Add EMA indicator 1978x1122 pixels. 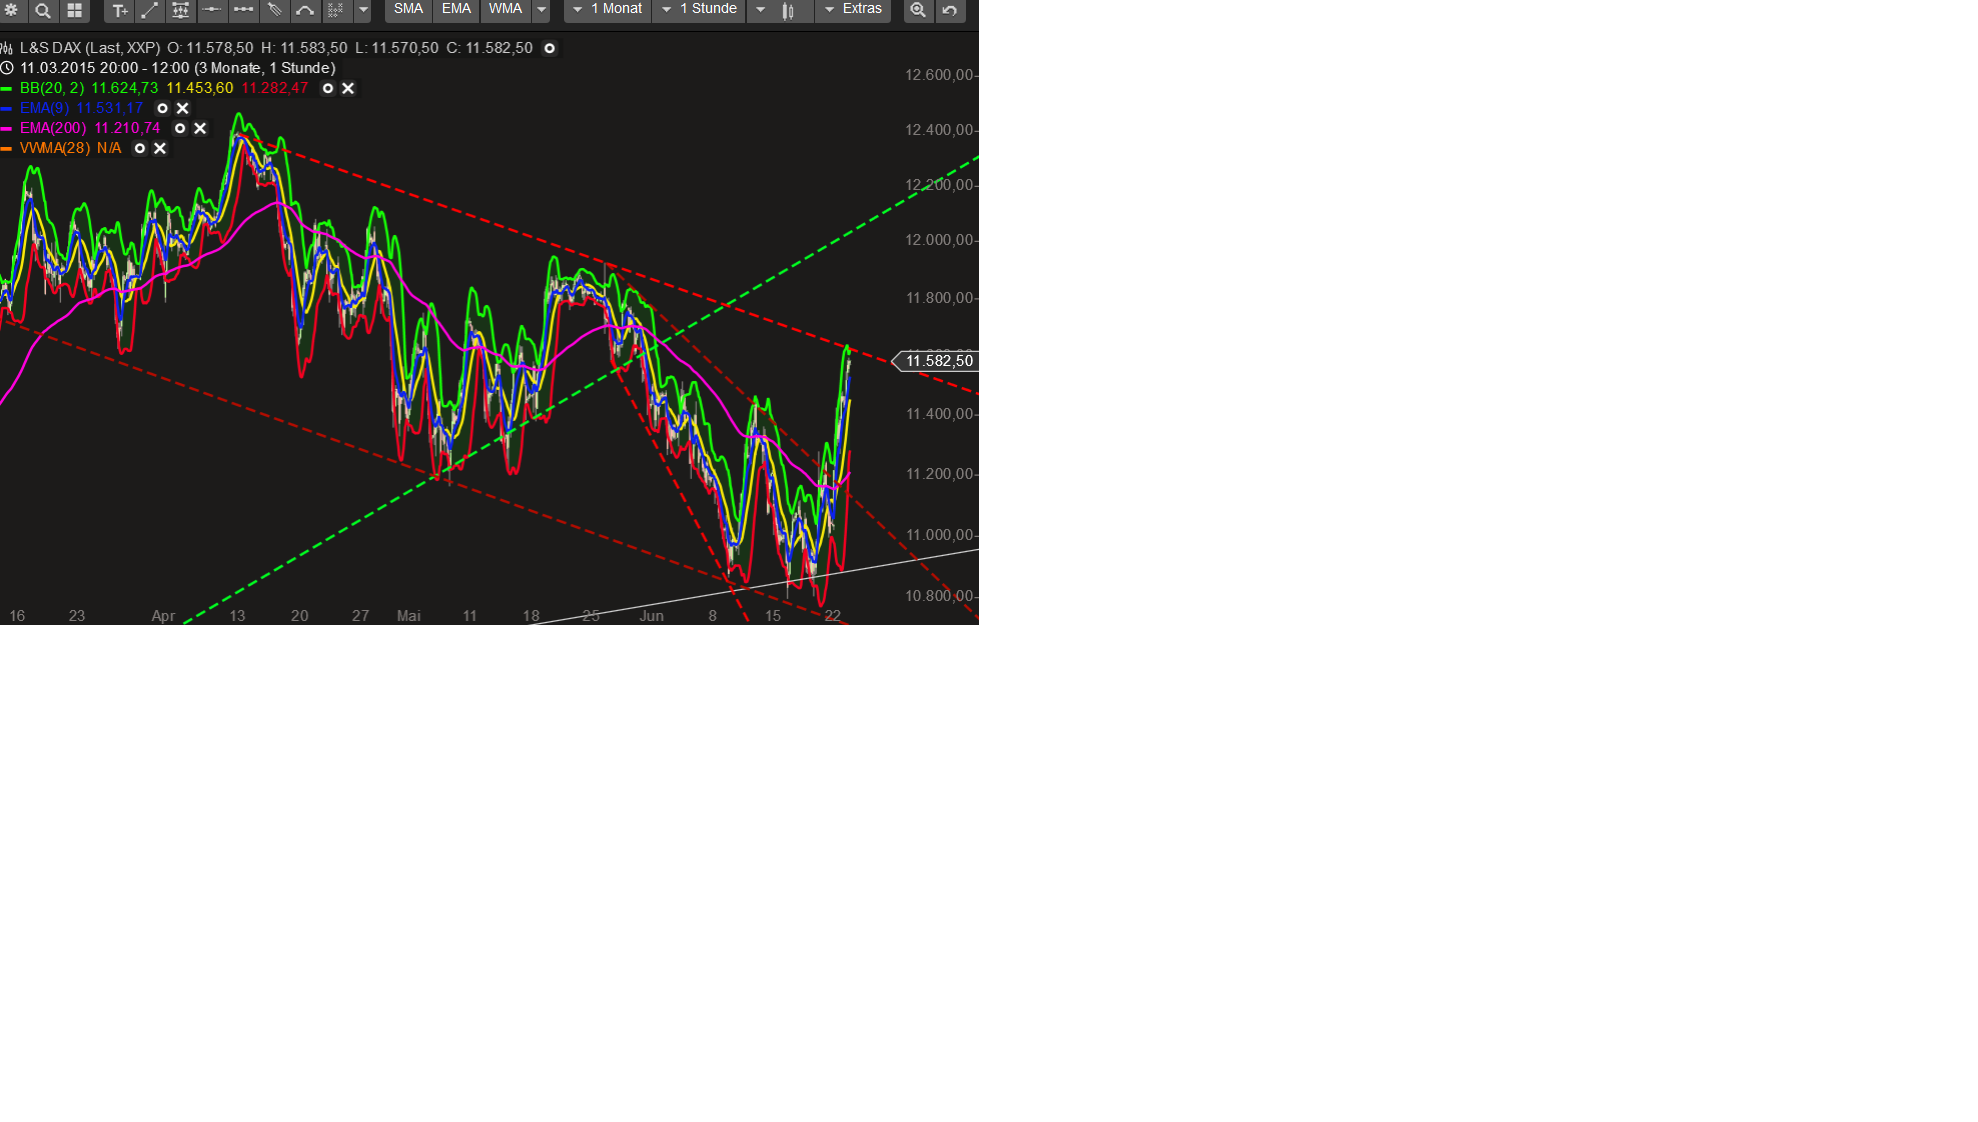pyautogui.click(x=456, y=9)
